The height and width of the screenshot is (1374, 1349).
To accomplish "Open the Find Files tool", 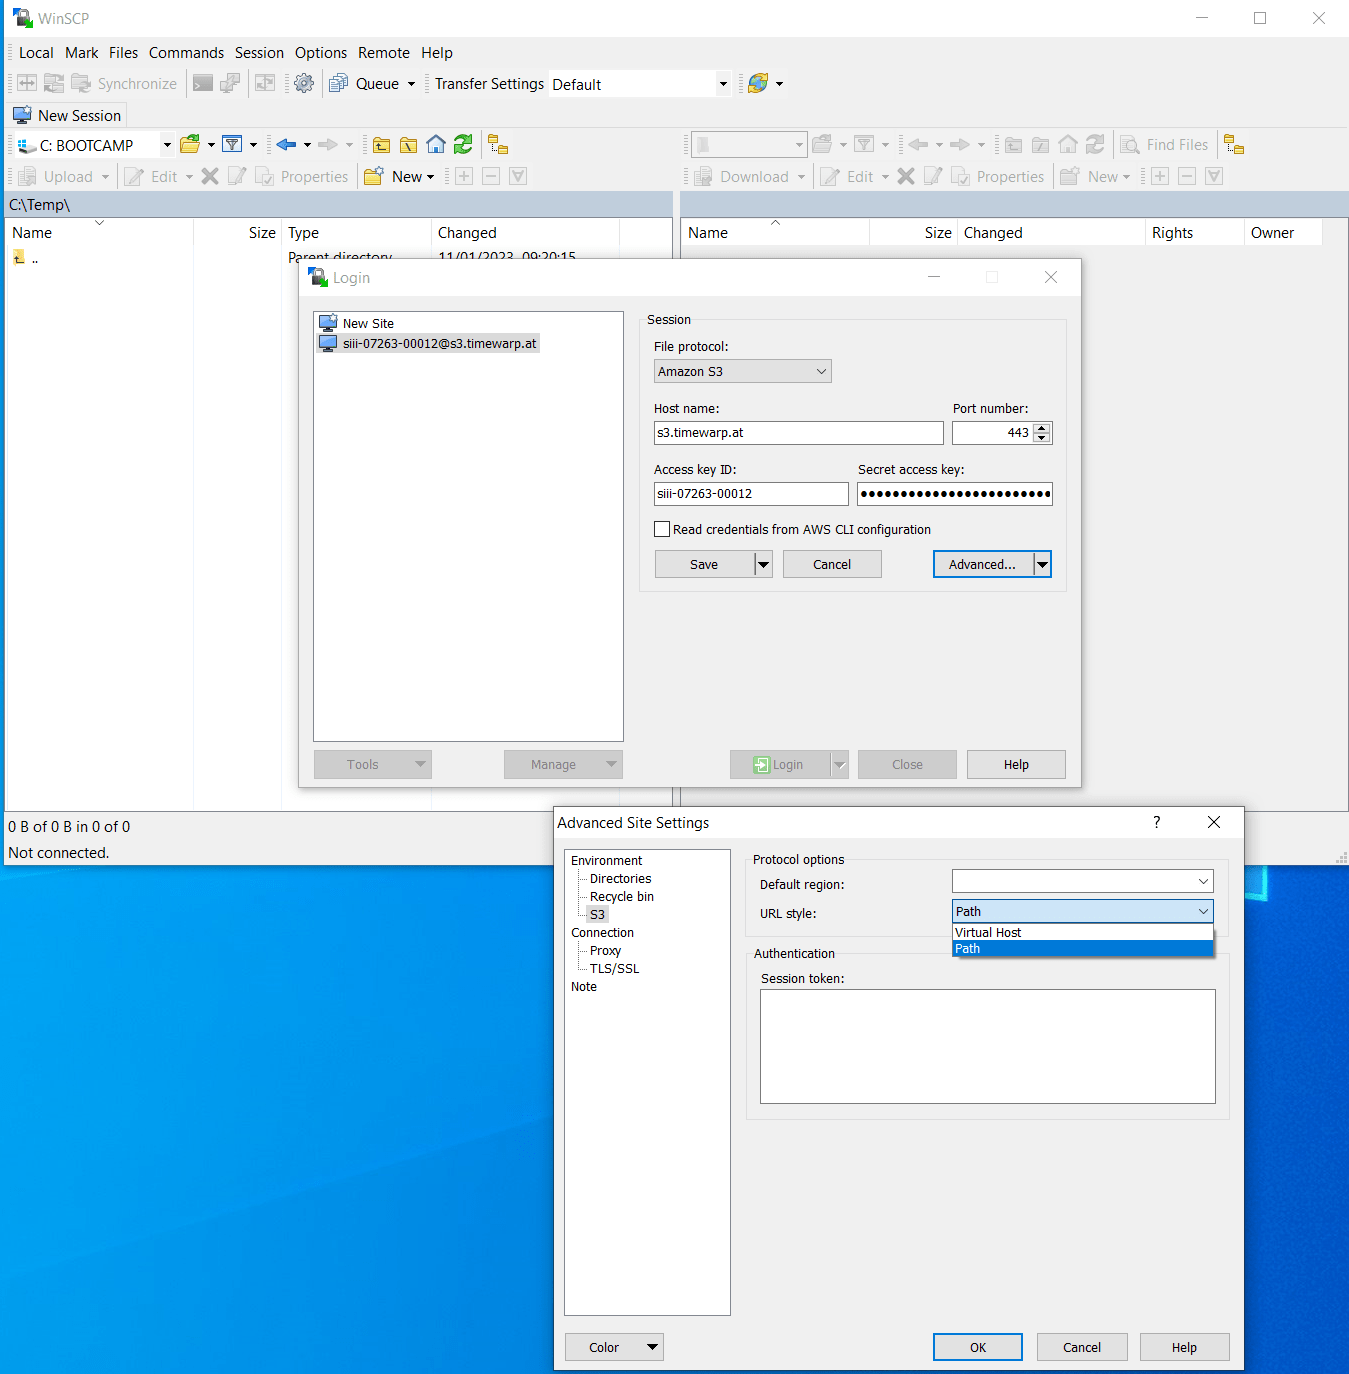I will [x=1166, y=144].
